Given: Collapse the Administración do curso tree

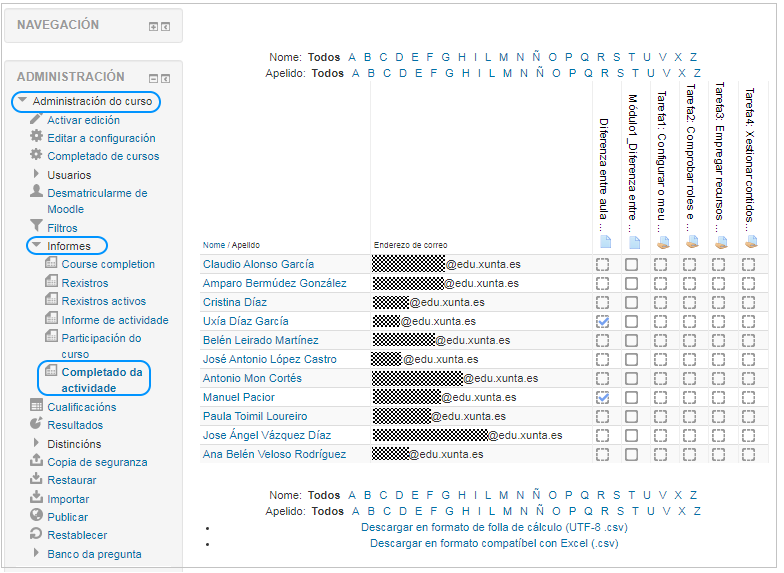Looking at the screenshot, I should tap(24, 102).
